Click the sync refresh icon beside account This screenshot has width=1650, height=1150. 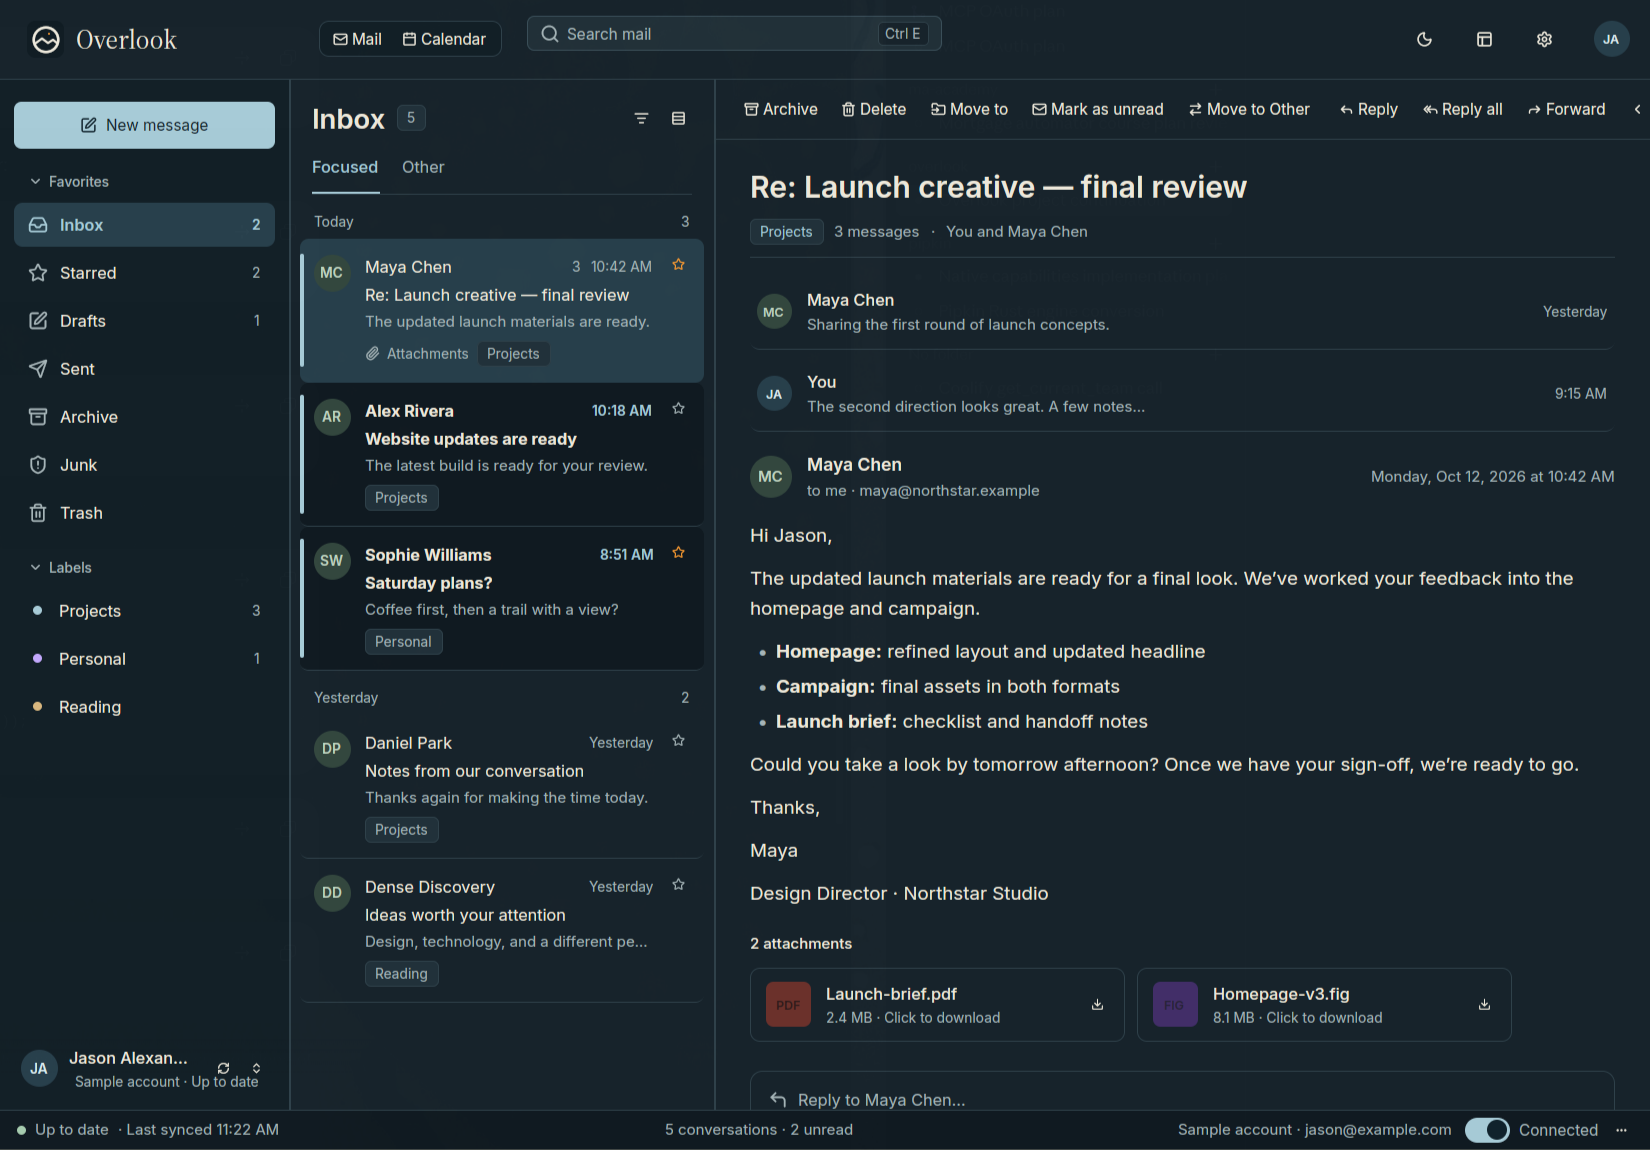pos(223,1068)
